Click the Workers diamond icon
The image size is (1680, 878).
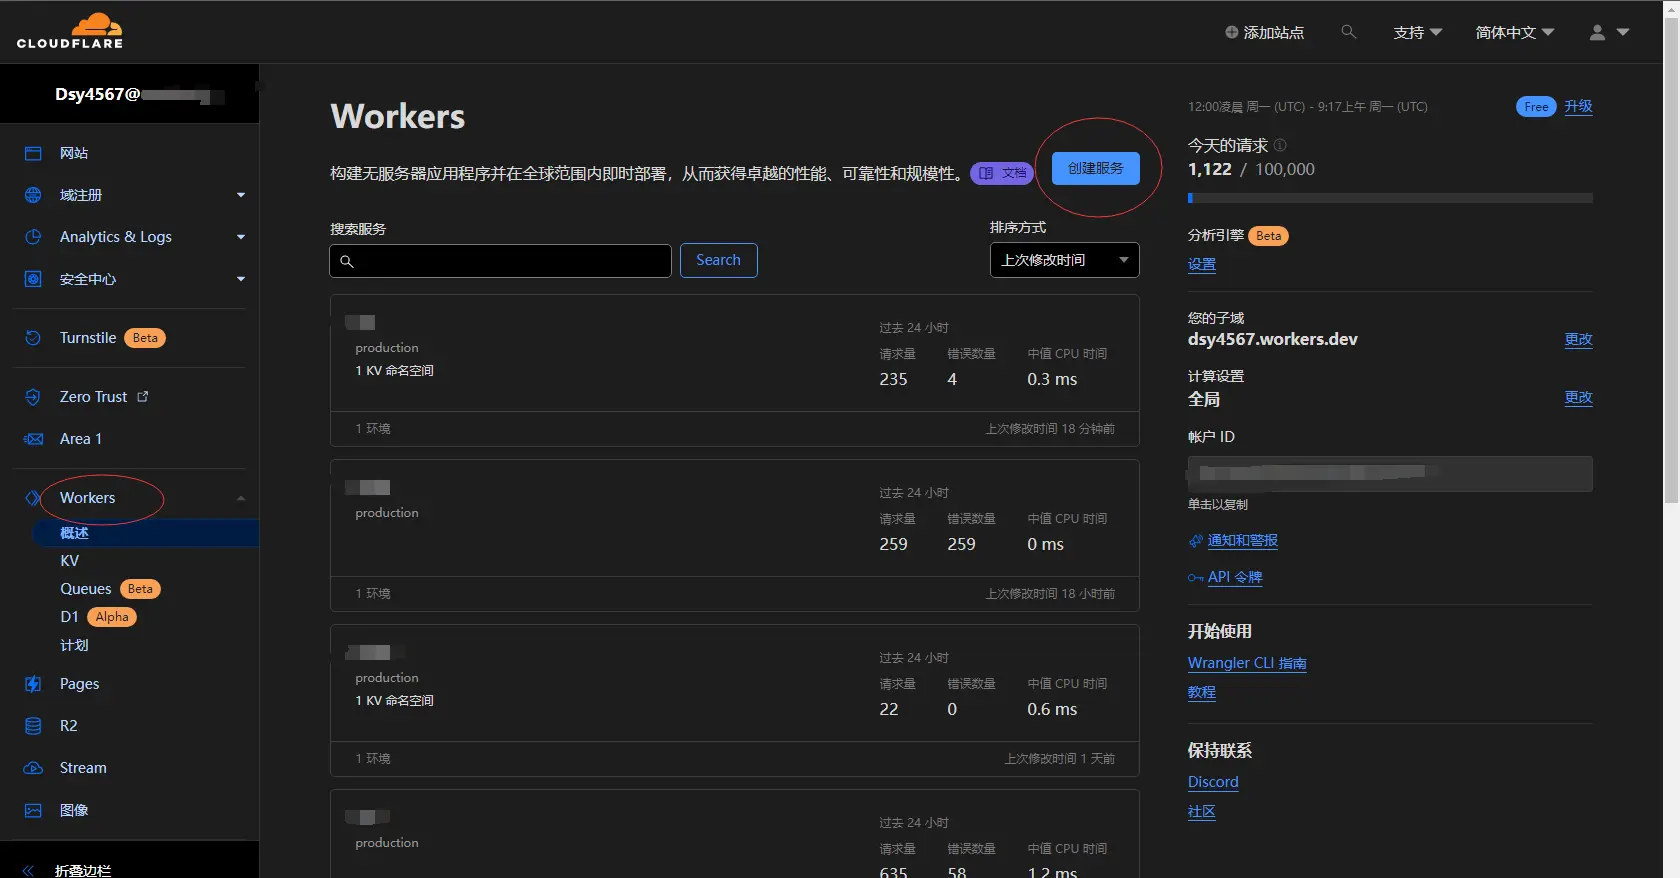(33, 498)
